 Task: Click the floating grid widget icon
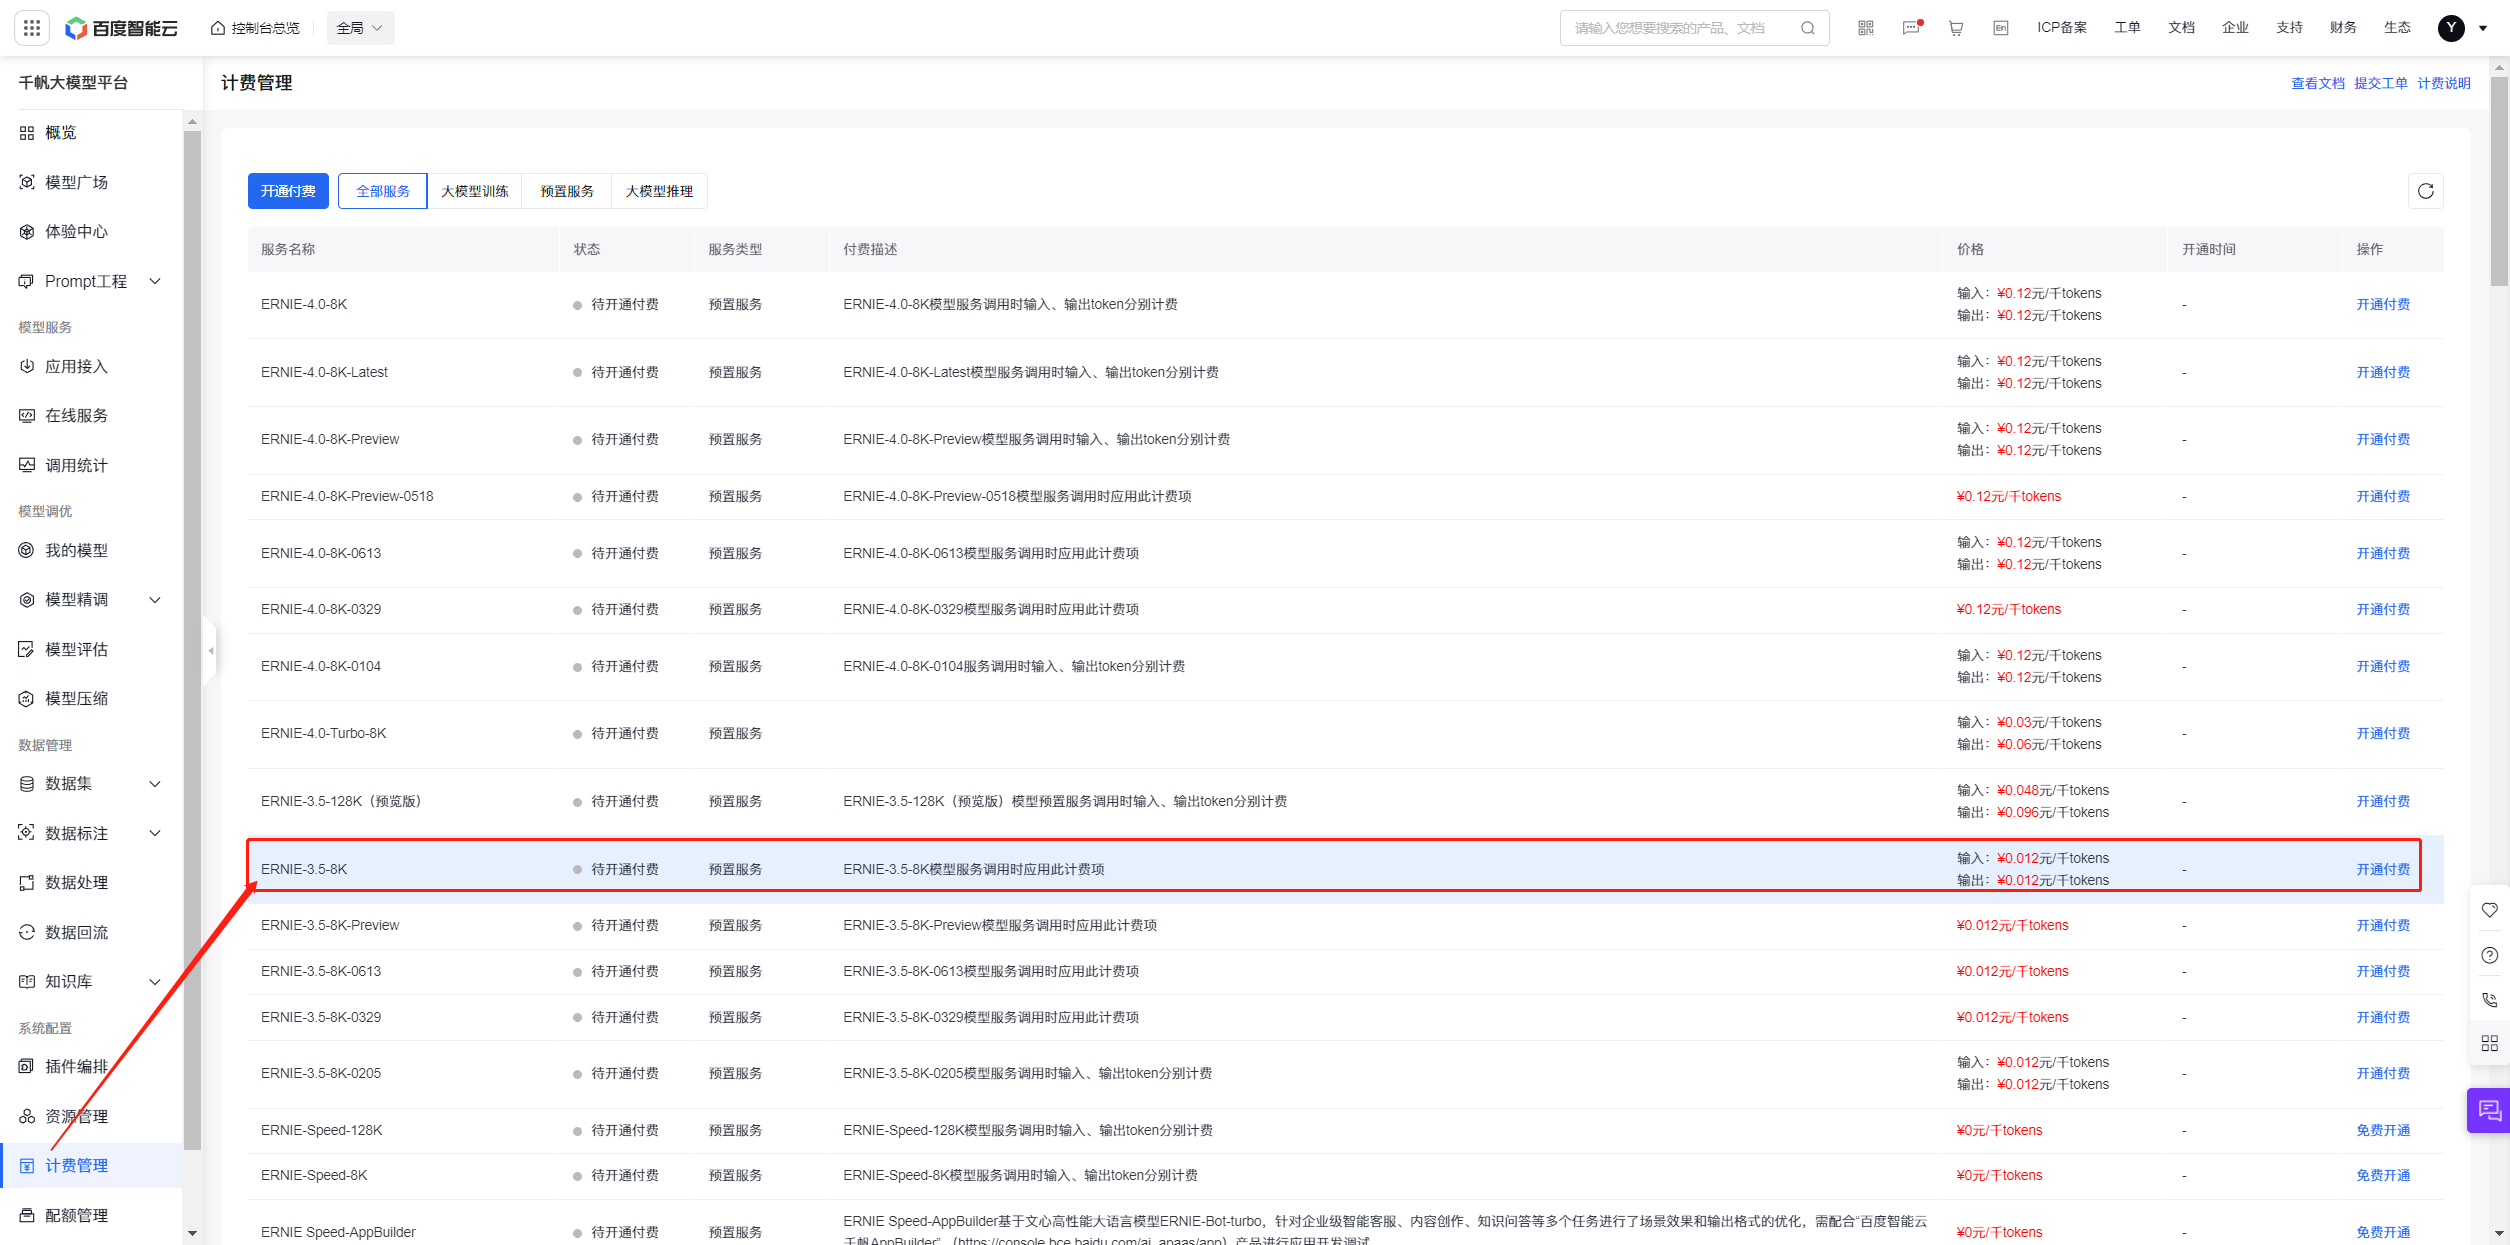tap(2490, 1043)
